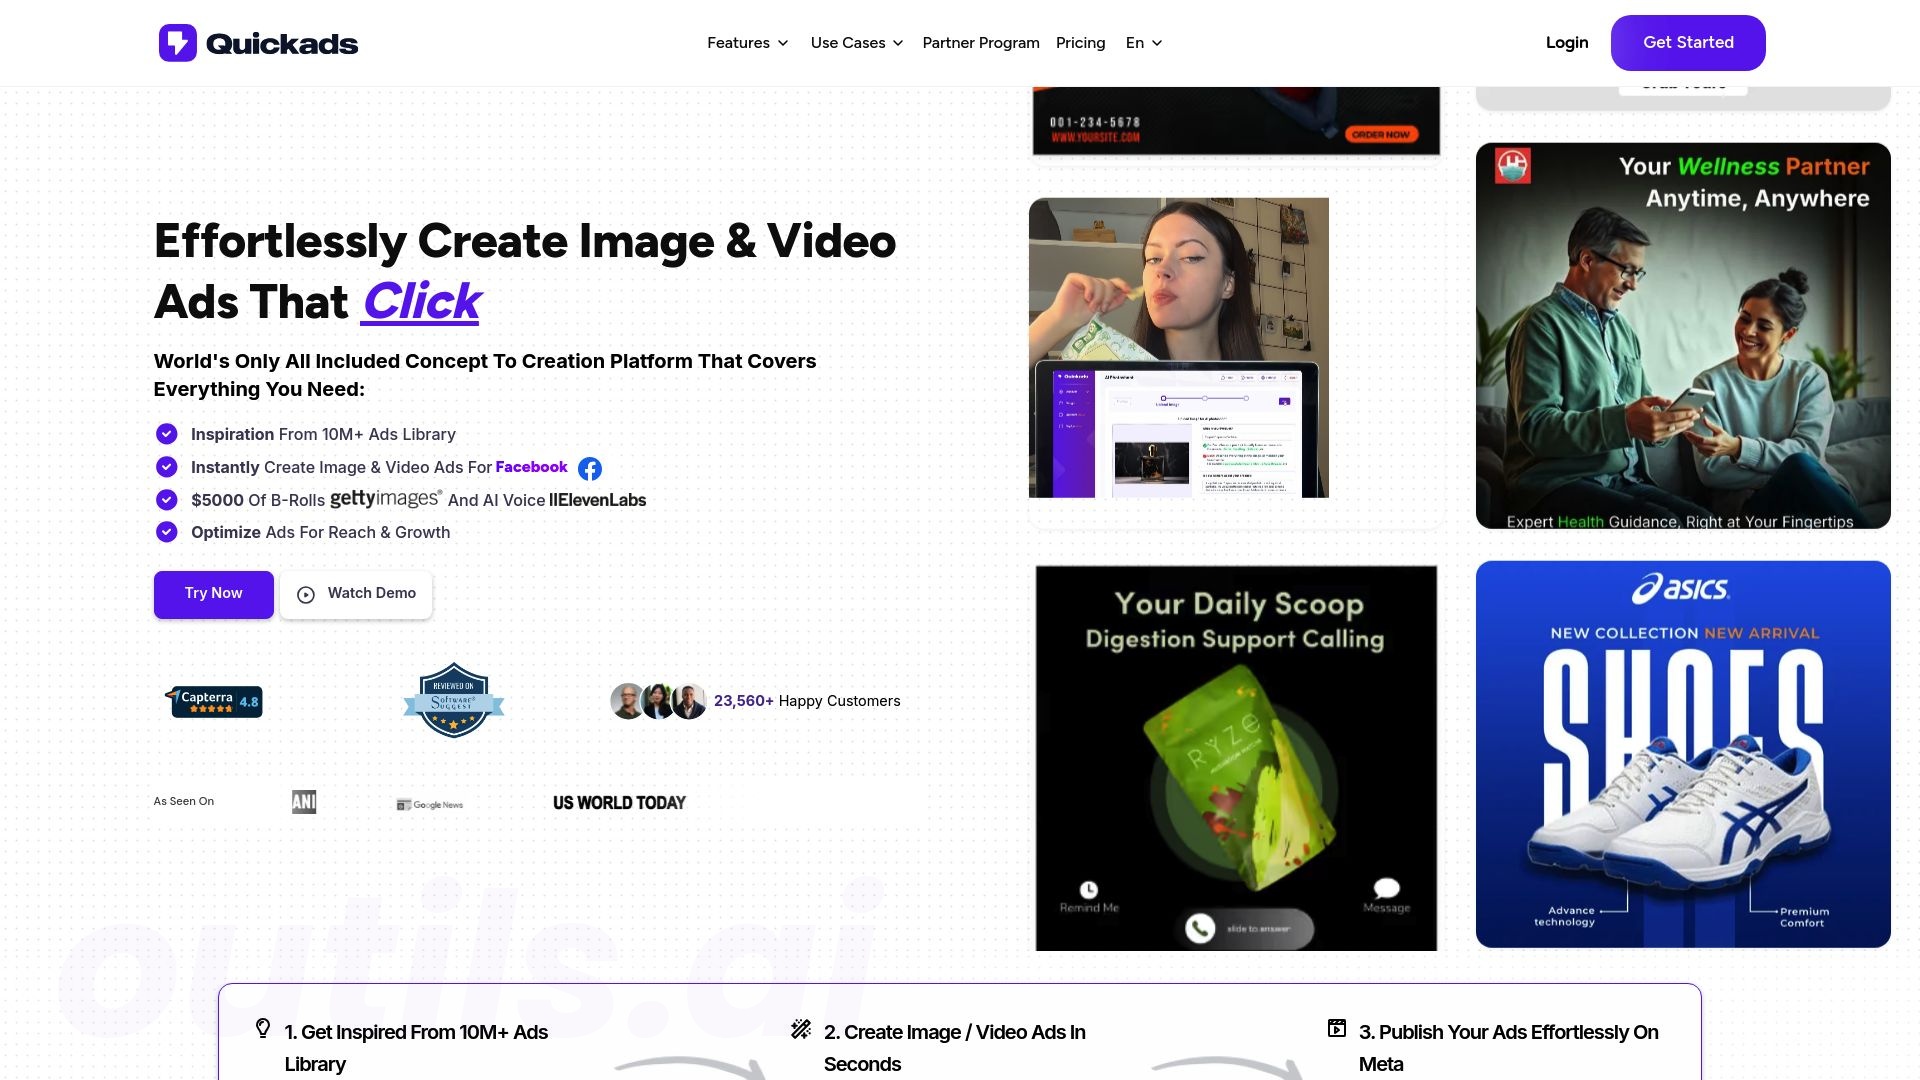
Task: Expand the Use Cases dropdown menu
Action: (857, 43)
